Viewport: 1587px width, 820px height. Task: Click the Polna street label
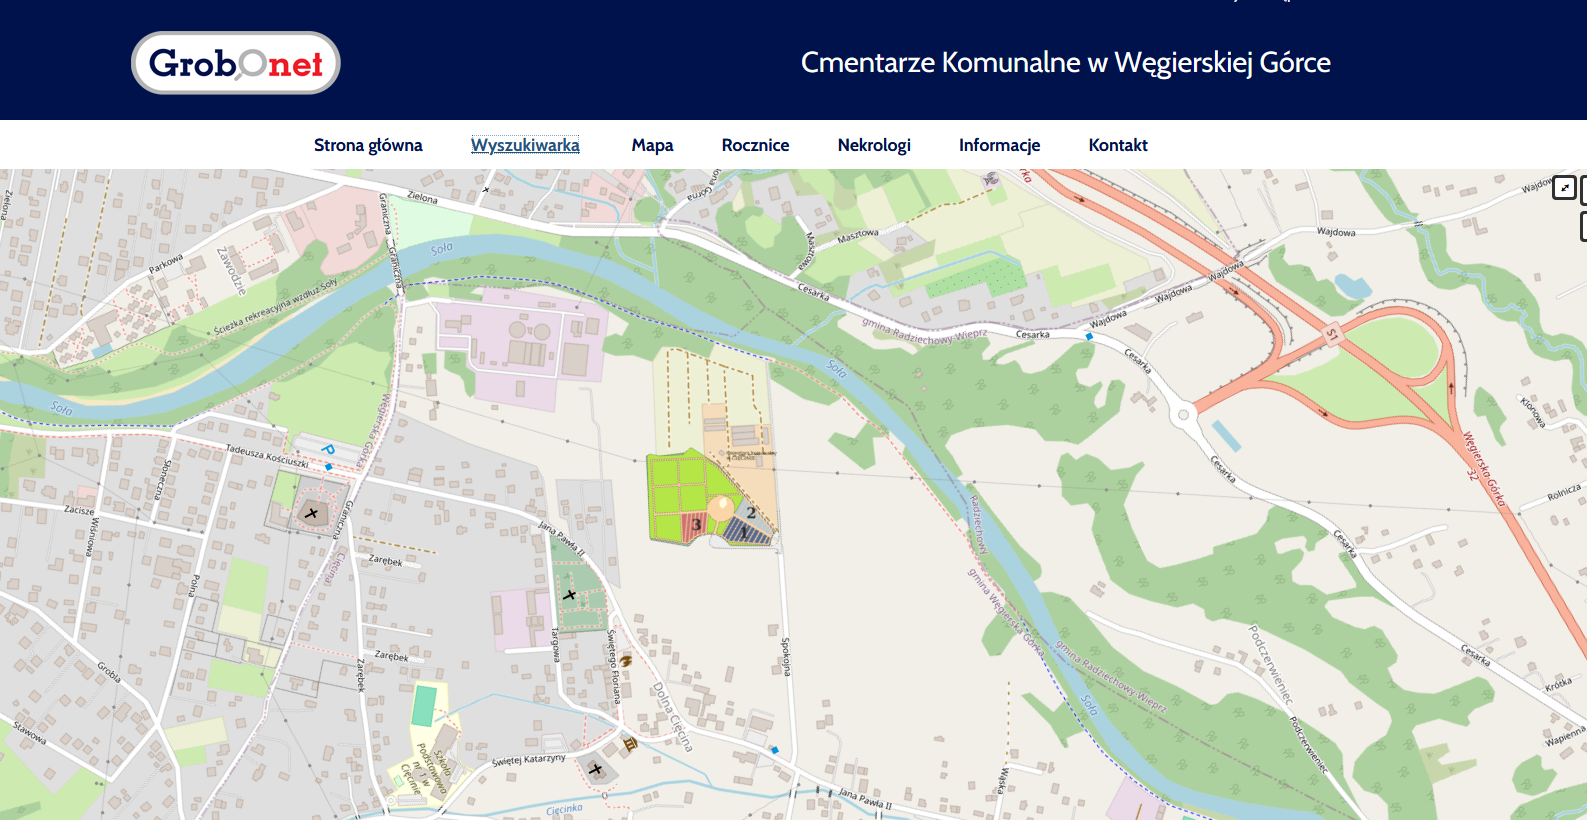[x=195, y=585]
